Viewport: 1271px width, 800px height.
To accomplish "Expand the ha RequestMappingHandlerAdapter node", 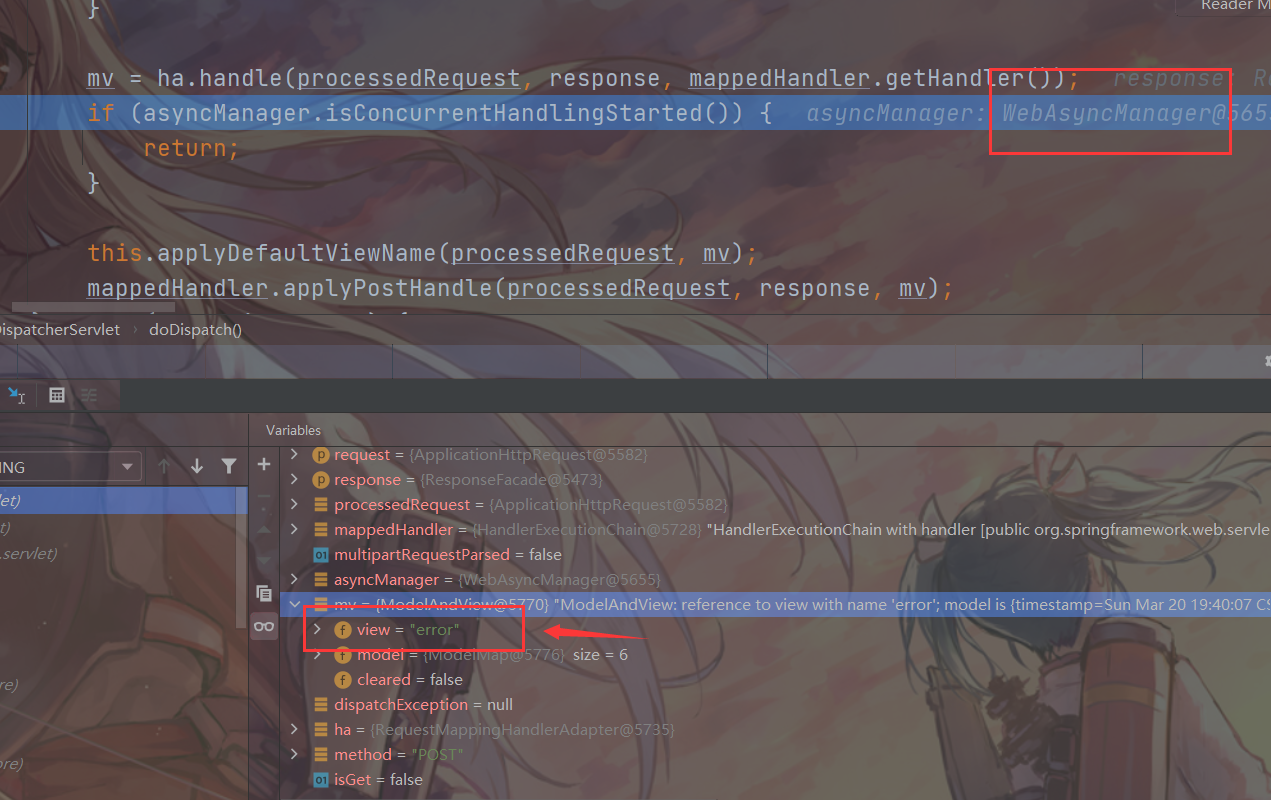I will (x=294, y=730).
